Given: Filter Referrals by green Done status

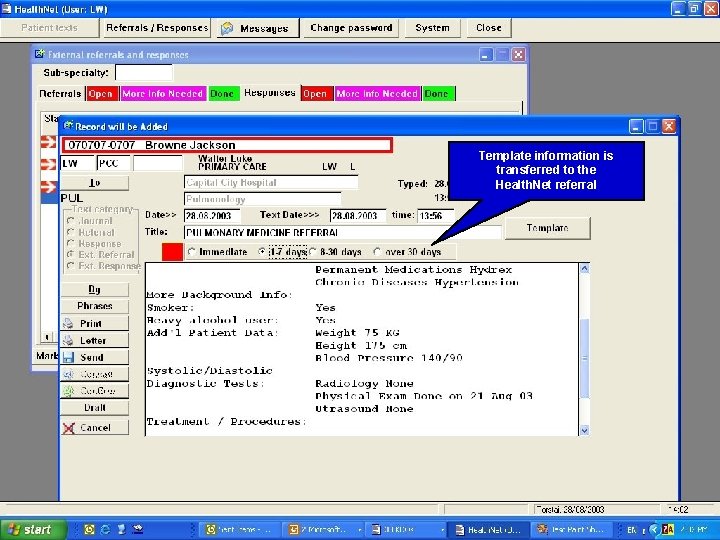Looking at the screenshot, I should point(223,94).
